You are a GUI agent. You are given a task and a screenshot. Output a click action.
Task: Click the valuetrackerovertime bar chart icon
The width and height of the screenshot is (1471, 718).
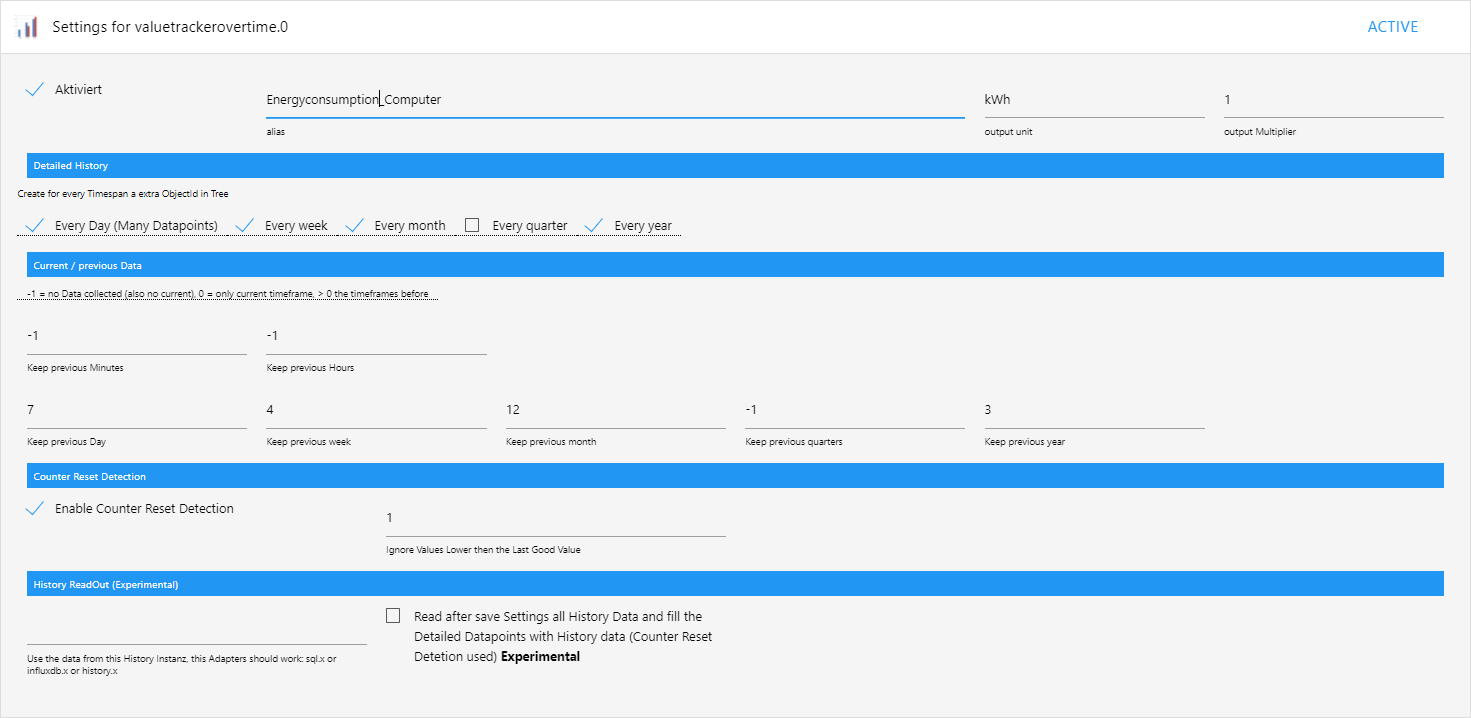(x=27, y=27)
